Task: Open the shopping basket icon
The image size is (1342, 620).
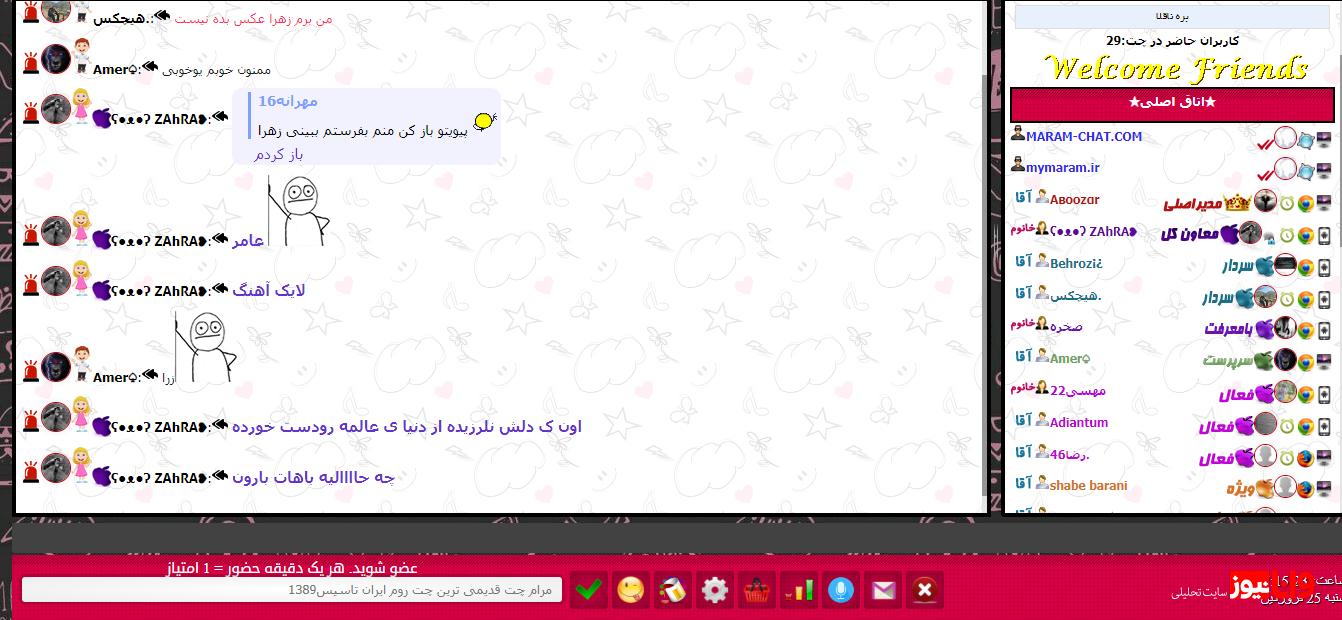Action: pos(756,590)
